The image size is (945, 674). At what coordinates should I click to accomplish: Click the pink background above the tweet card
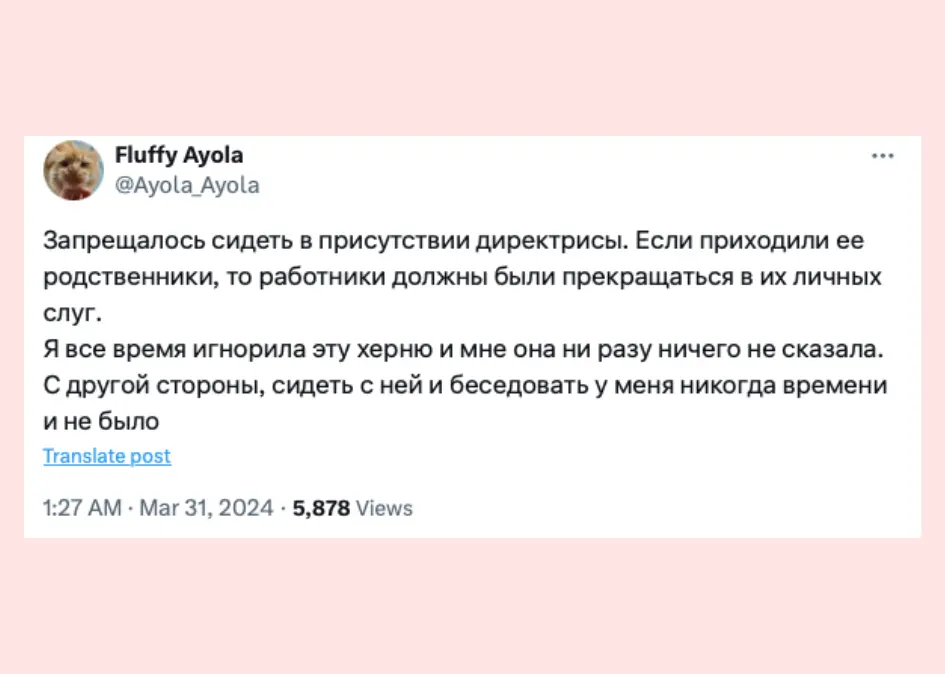pos(472,65)
